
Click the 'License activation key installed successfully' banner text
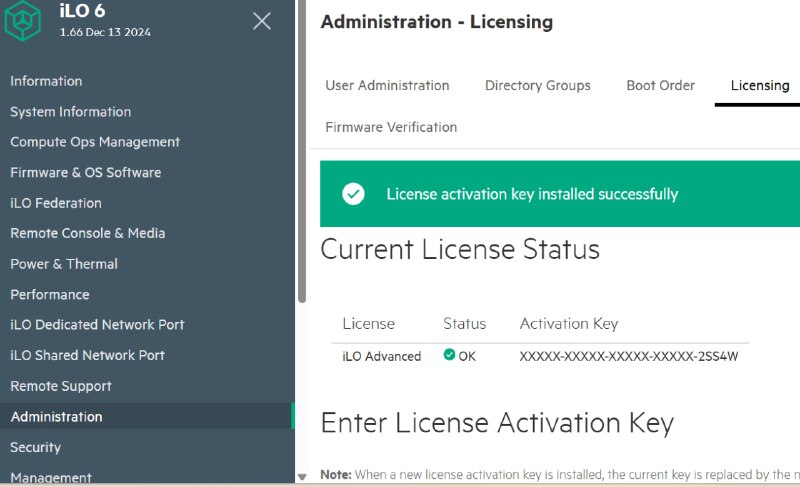coord(532,194)
